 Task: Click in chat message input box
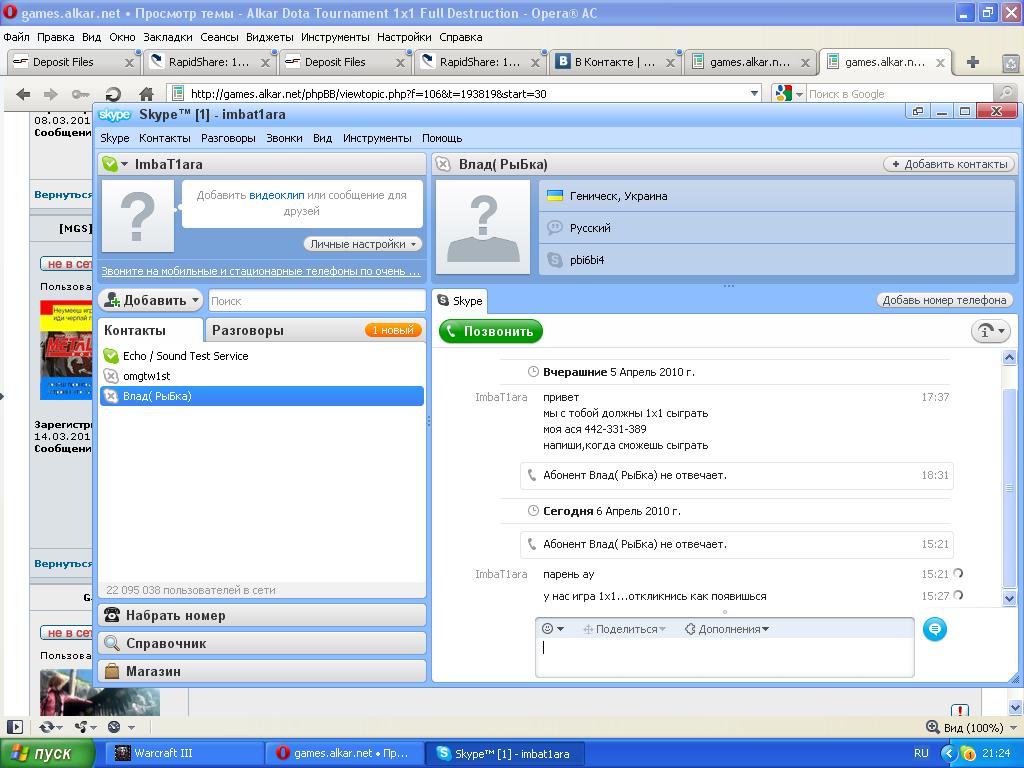pos(724,656)
